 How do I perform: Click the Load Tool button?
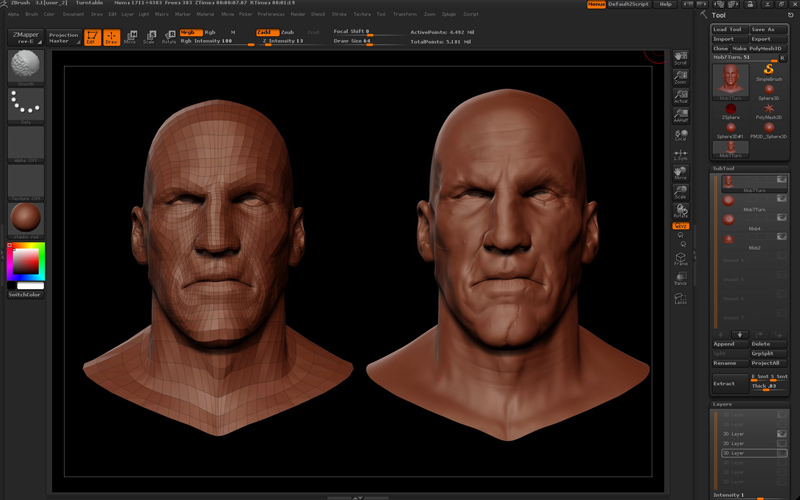point(730,30)
